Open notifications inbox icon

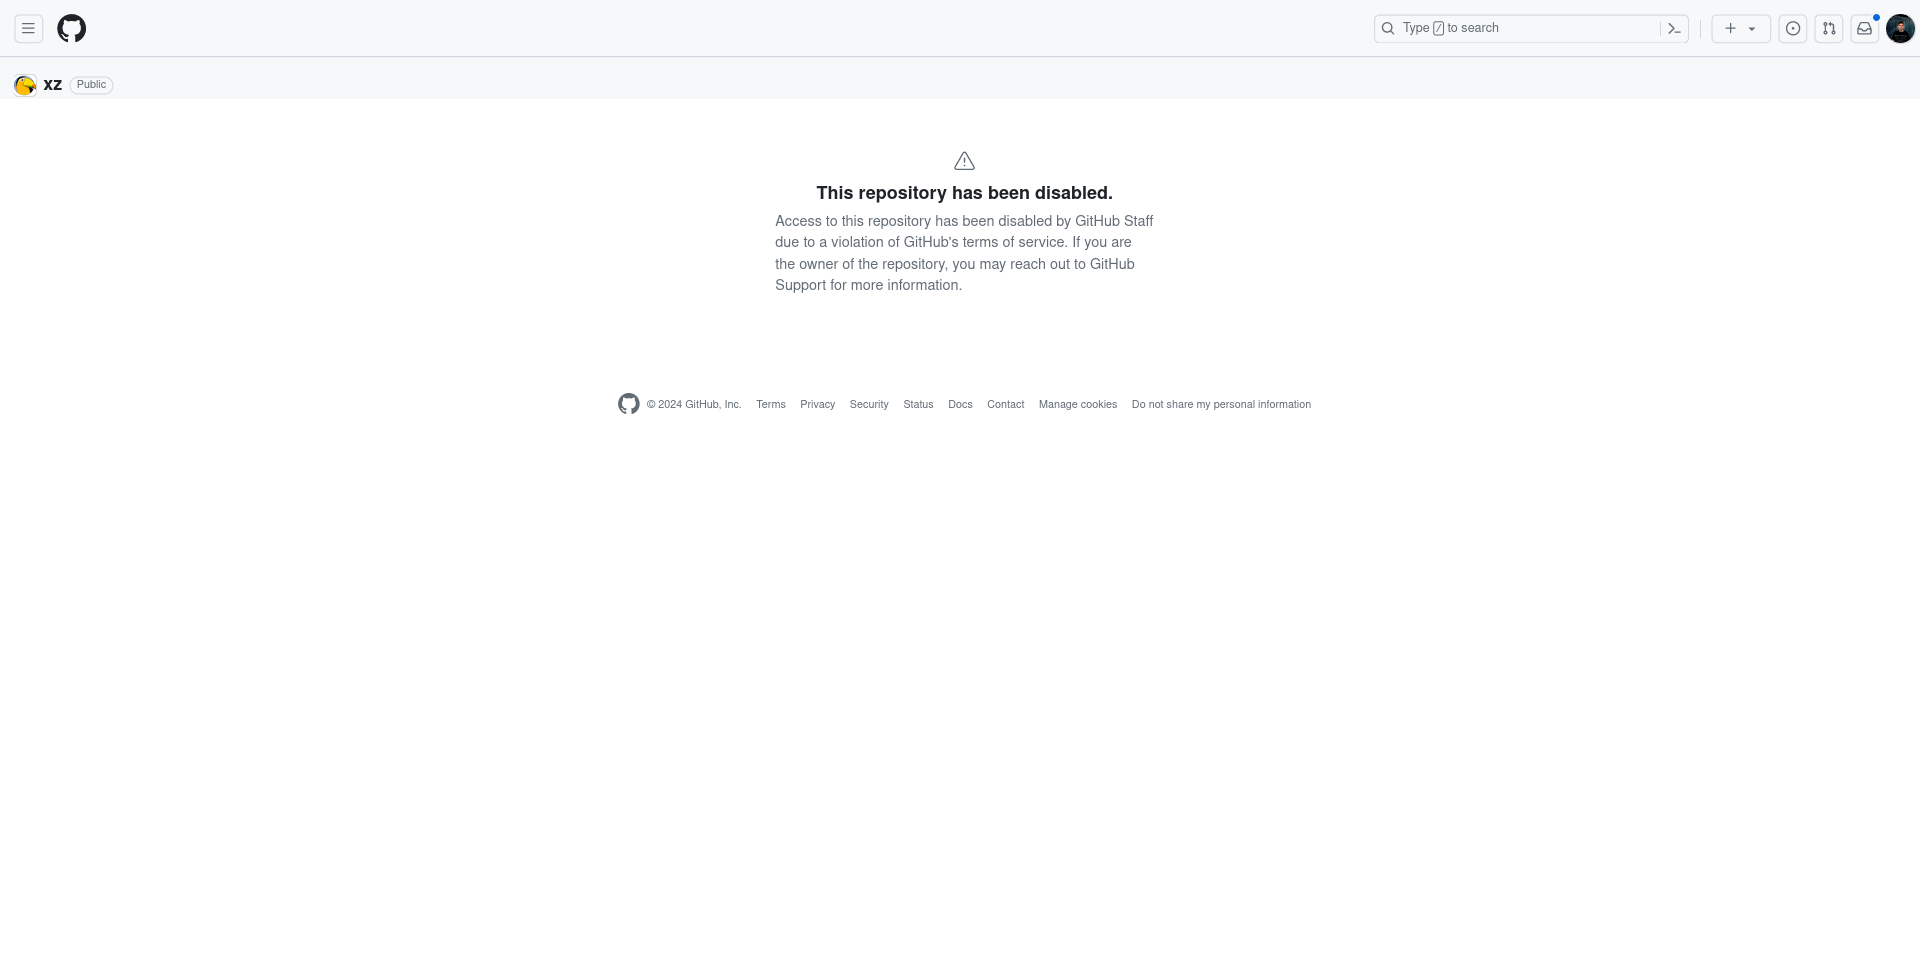point(1865,29)
